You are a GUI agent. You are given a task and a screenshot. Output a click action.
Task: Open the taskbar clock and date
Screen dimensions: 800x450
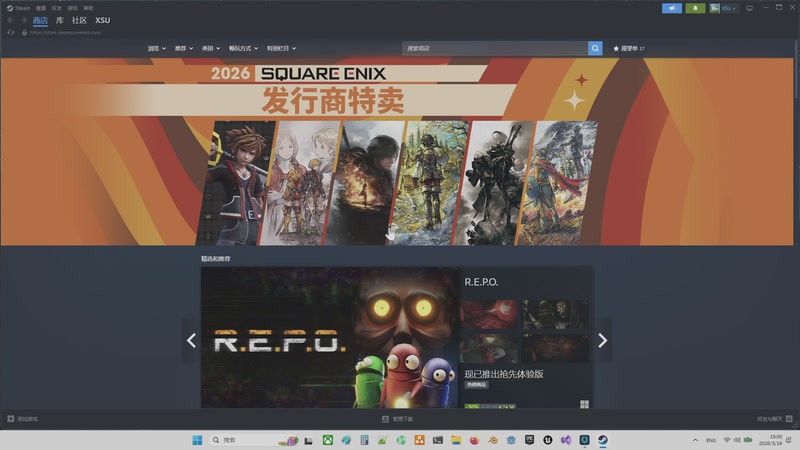(x=771, y=440)
